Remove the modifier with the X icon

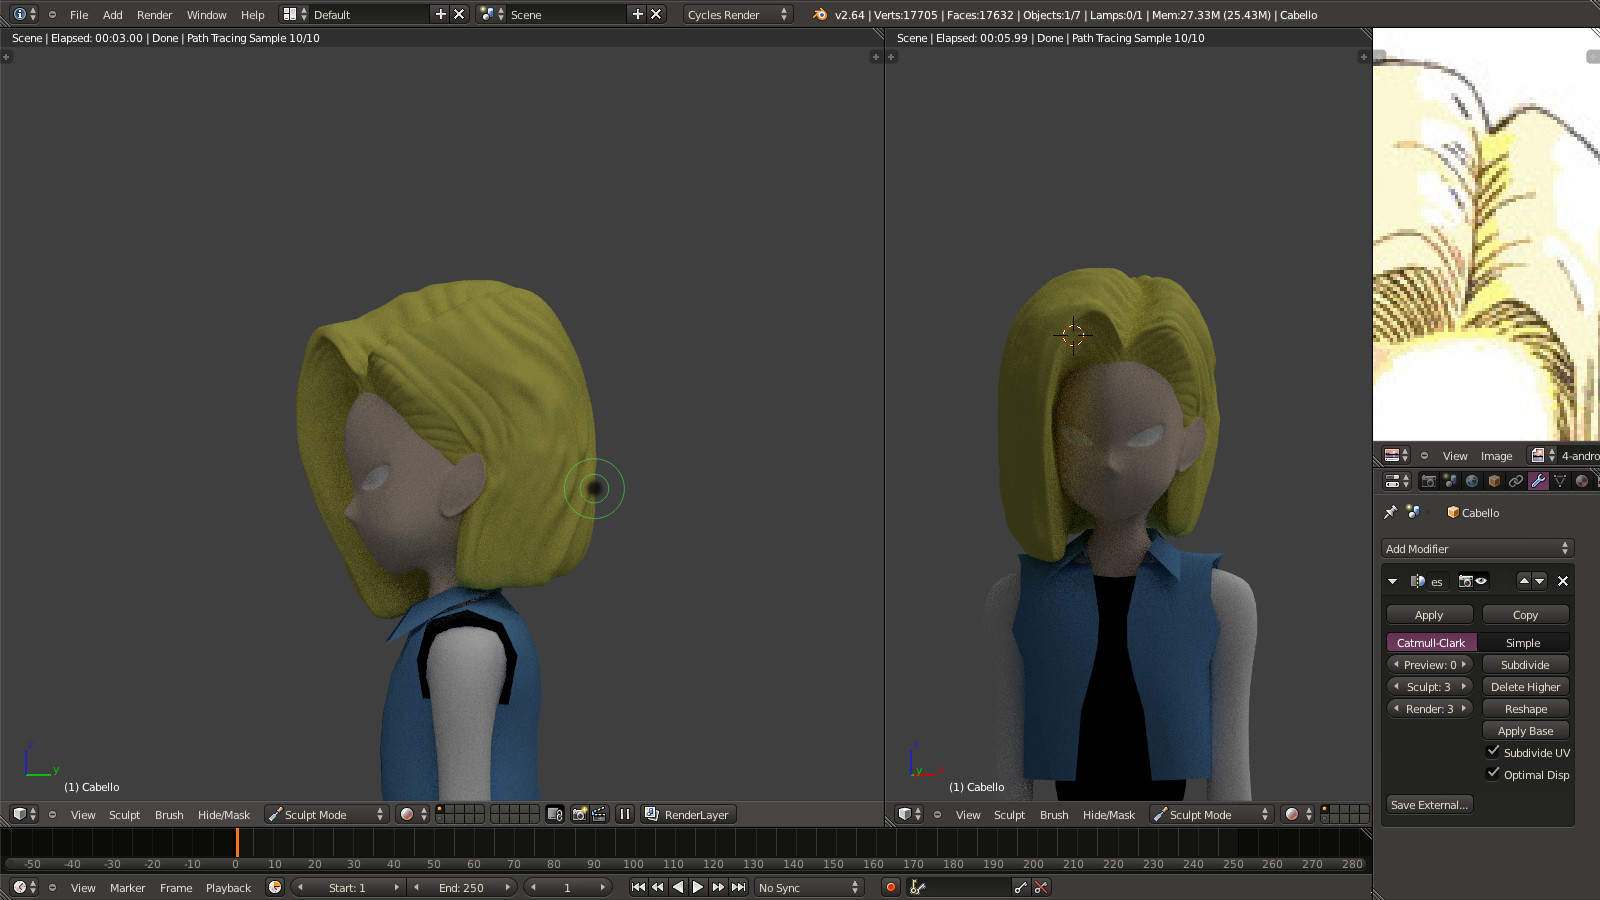[x=1563, y=581]
